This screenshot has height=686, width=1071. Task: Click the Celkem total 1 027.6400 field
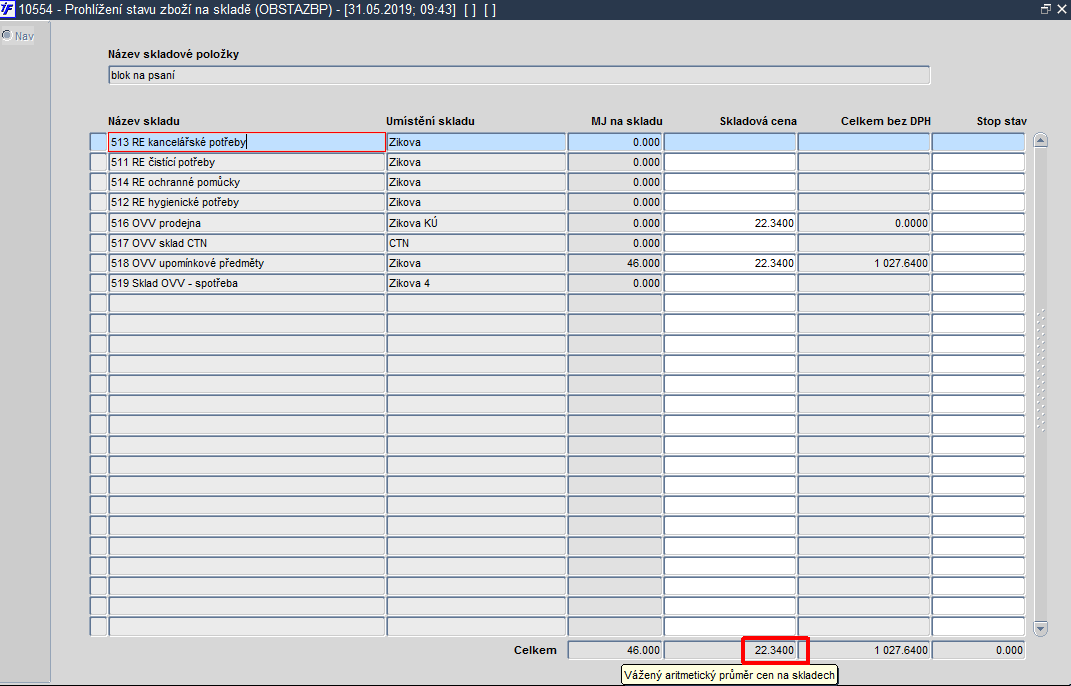pyautogui.click(x=864, y=650)
